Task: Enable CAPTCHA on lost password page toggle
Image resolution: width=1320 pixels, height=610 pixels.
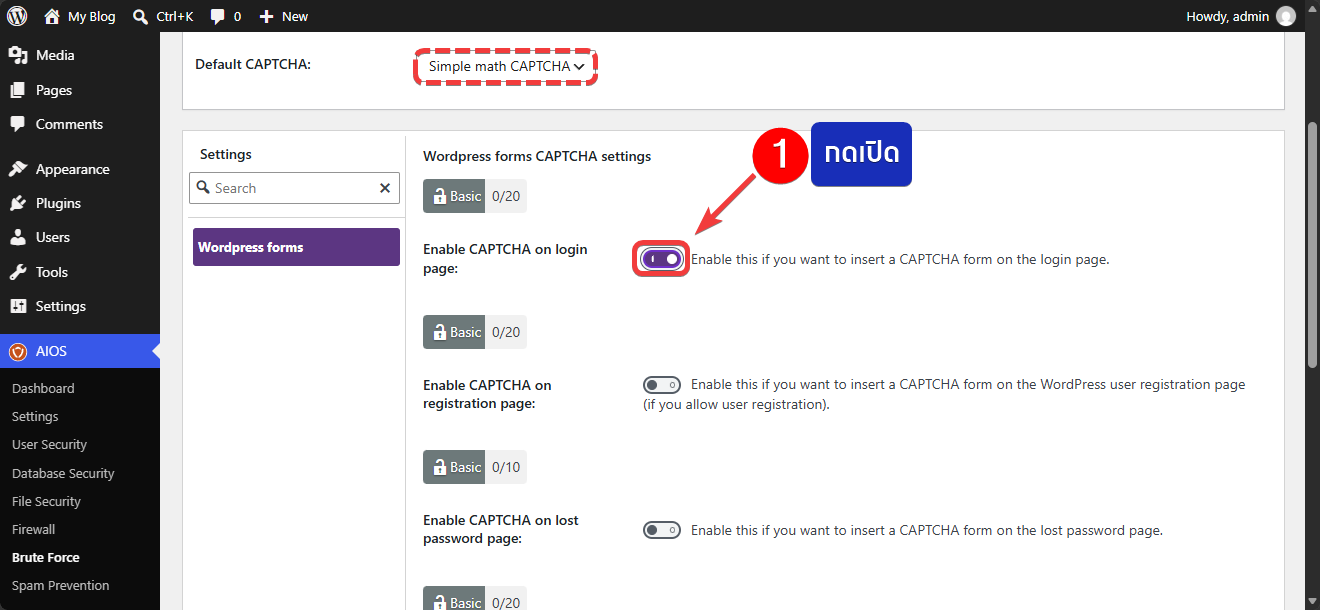Action: click(662, 530)
